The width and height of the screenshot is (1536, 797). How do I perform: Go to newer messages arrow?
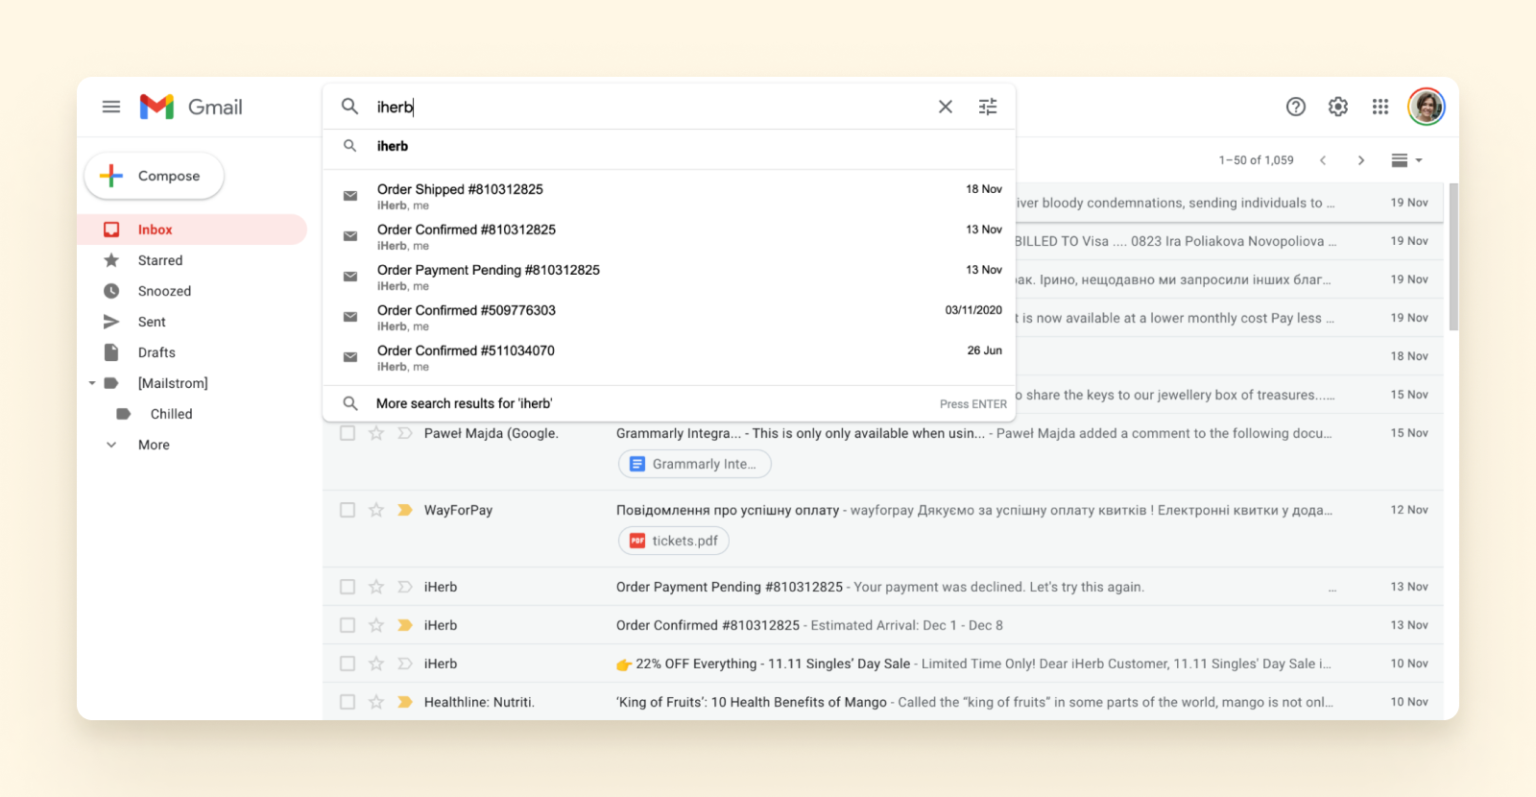(1323, 160)
